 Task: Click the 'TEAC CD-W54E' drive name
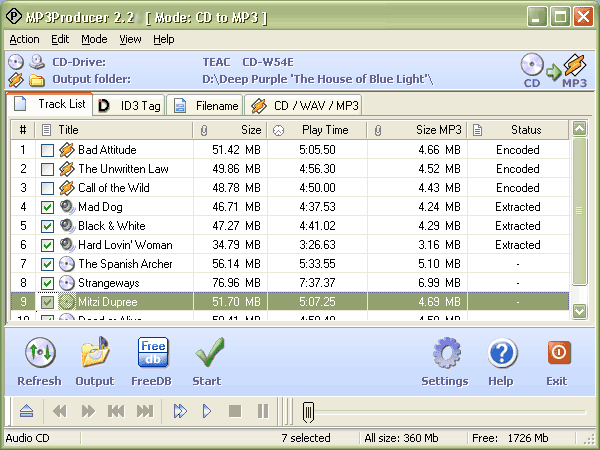tap(248, 62)
